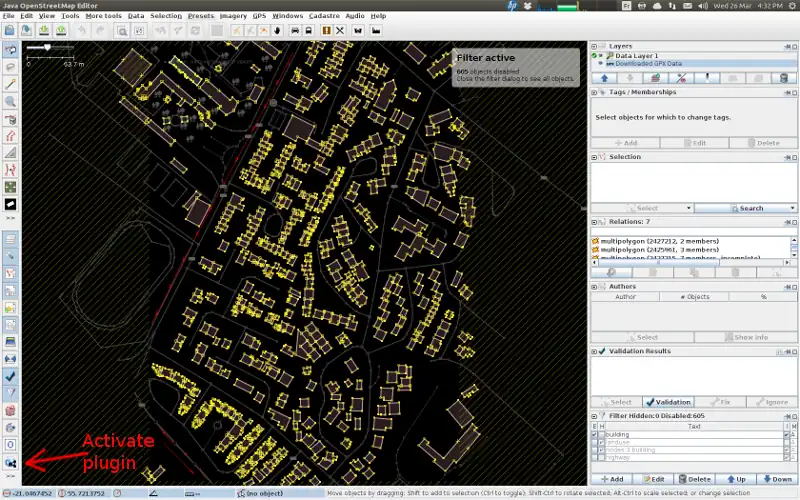
Task: Open the Search button dropdown arrow
Action: 792,208
